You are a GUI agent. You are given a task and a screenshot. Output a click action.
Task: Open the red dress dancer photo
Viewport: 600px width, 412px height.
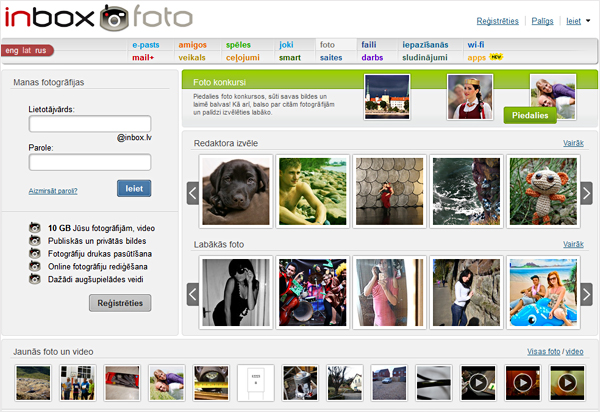tap(390, 191)
